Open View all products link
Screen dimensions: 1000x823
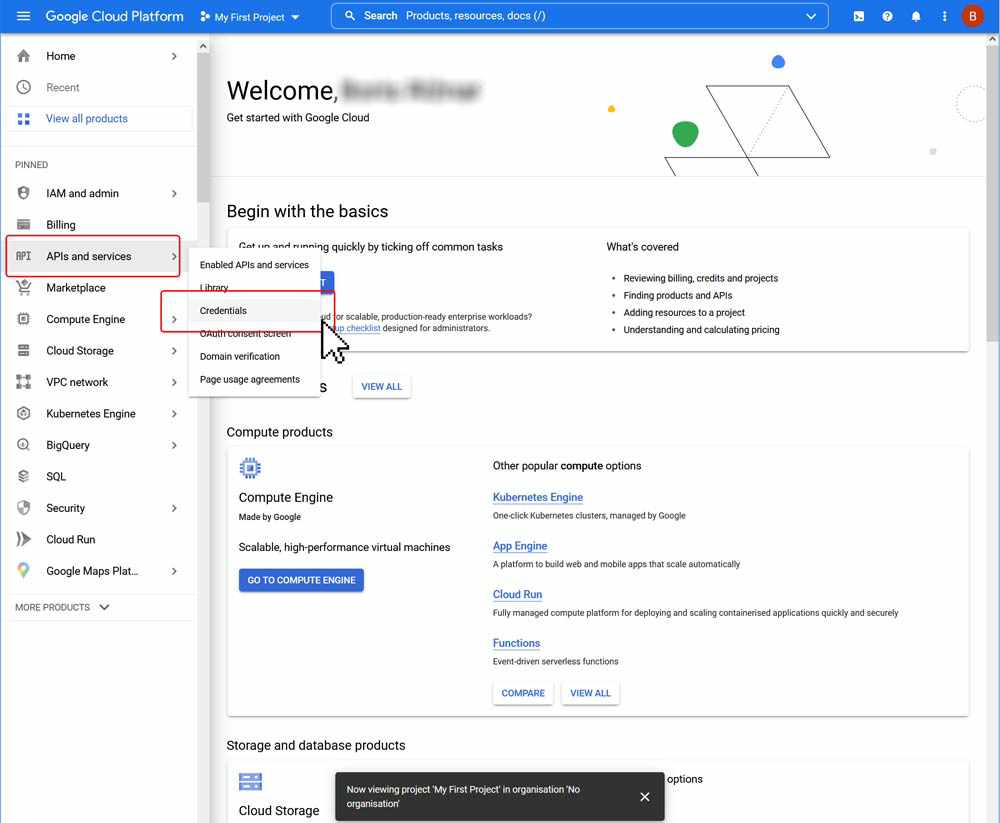click(87, 119)
